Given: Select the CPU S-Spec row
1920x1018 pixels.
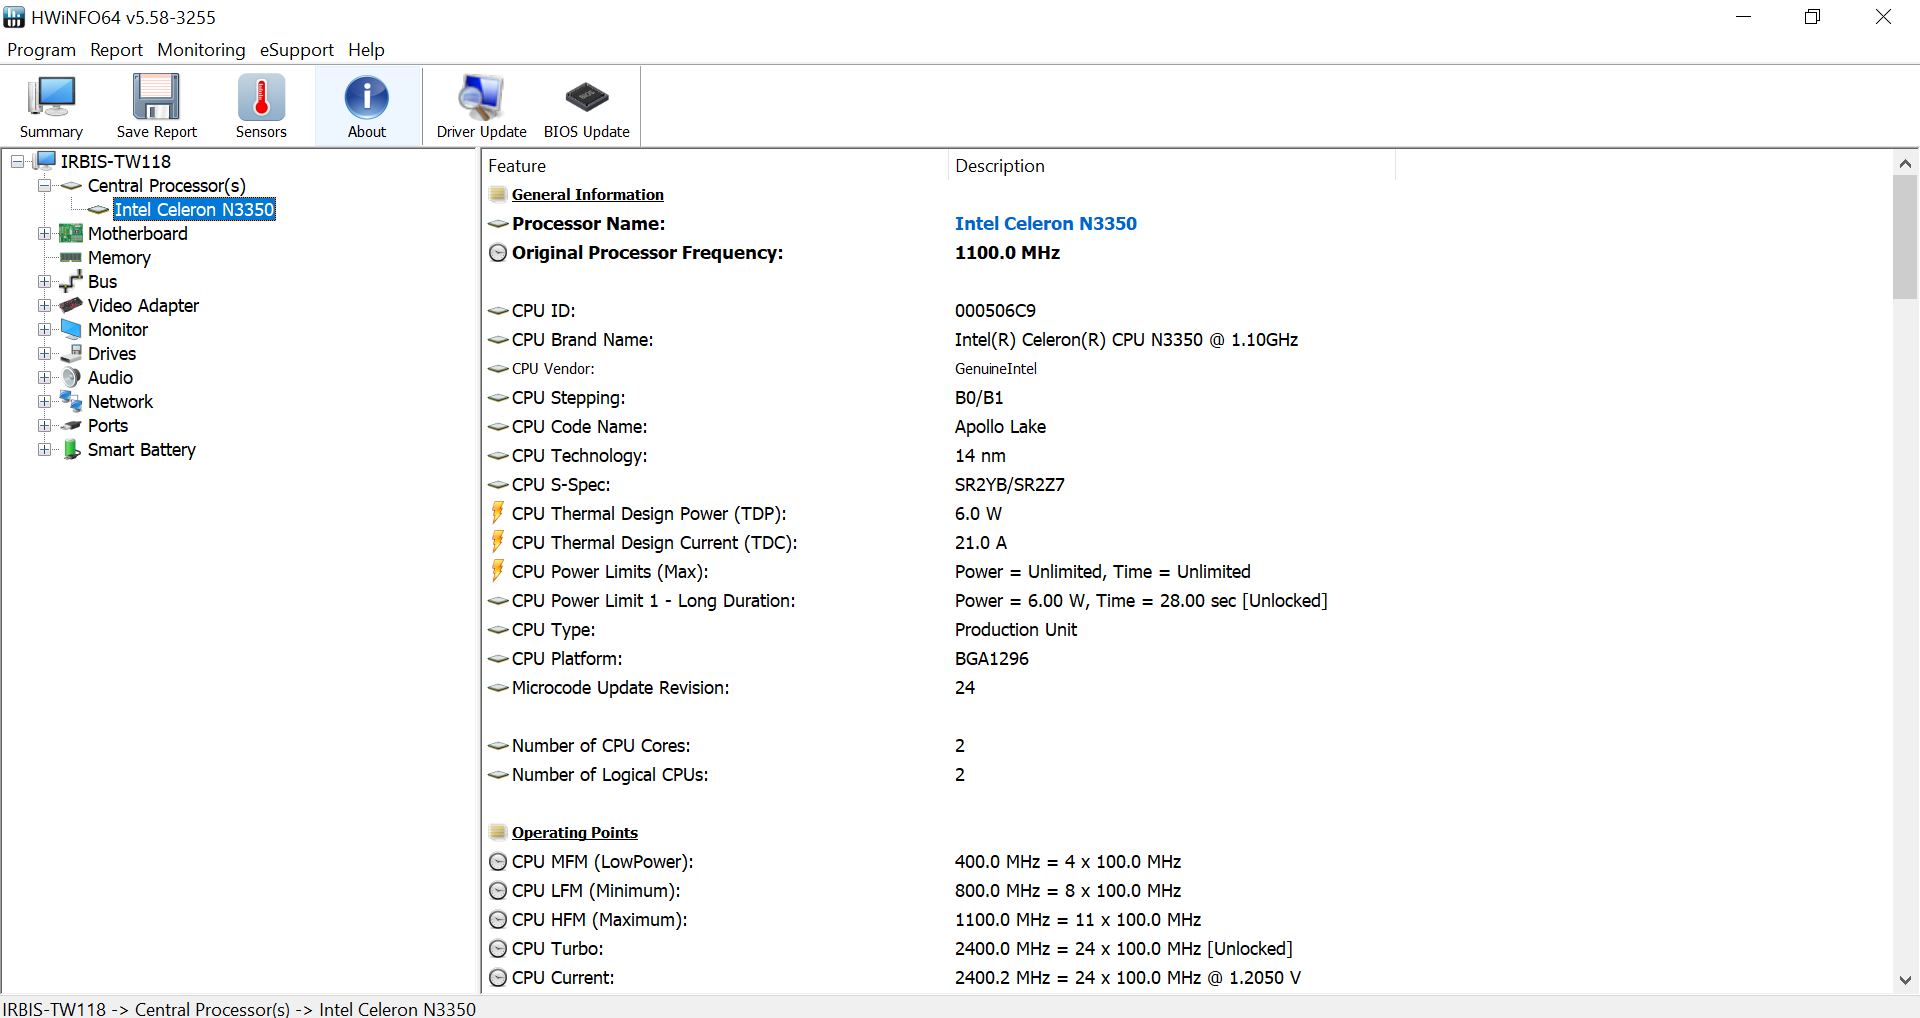Looking at the screenshot, I should click(1186, 484).
